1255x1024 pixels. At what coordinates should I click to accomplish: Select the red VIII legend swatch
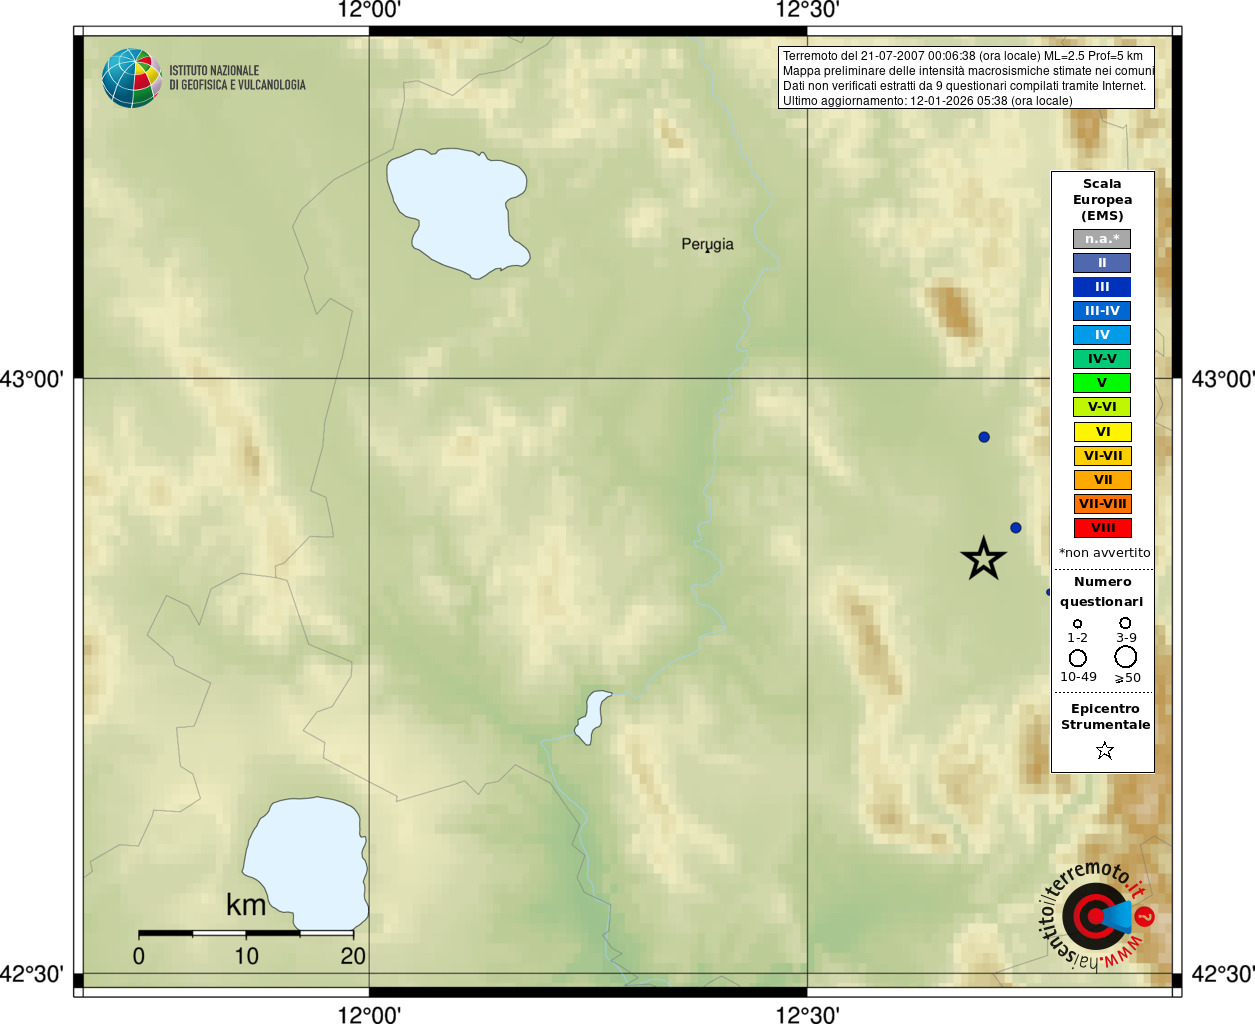pyautogui.click(x=1103, y=528)
